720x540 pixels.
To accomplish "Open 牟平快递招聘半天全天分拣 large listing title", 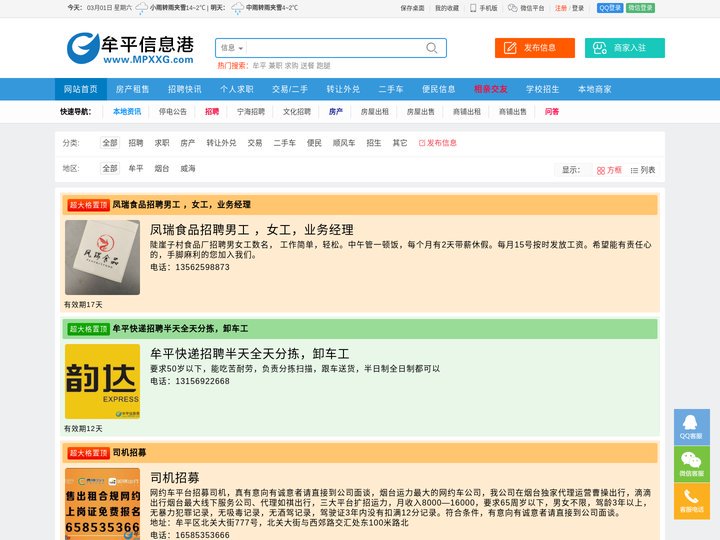I will pos(249,354).
